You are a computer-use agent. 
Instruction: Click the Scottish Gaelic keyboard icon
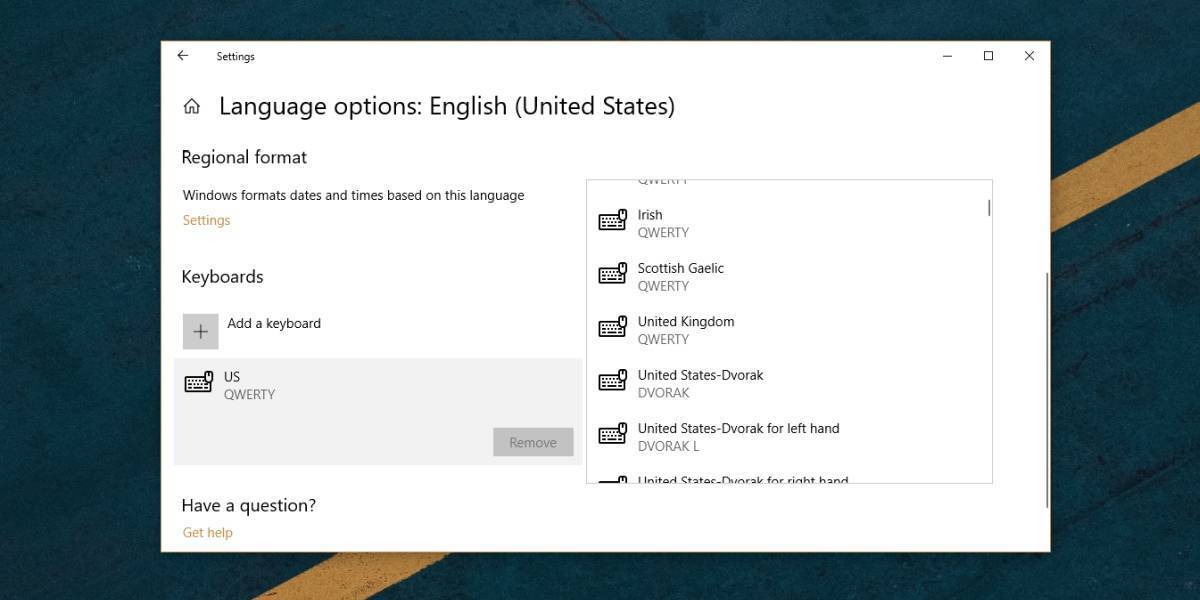[612, 274]
